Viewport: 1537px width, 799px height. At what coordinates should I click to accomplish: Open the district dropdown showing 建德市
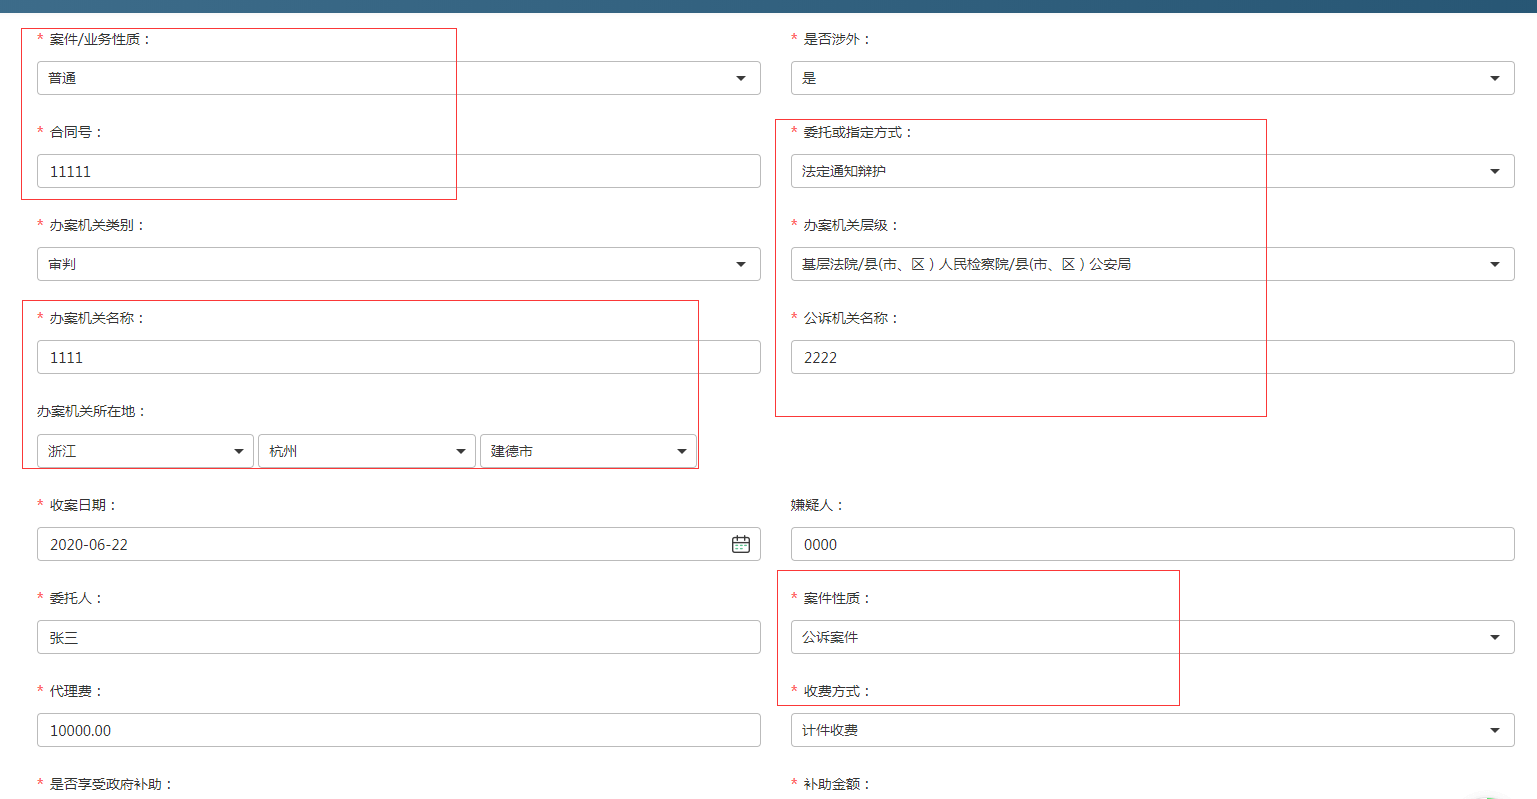(588, 451)
